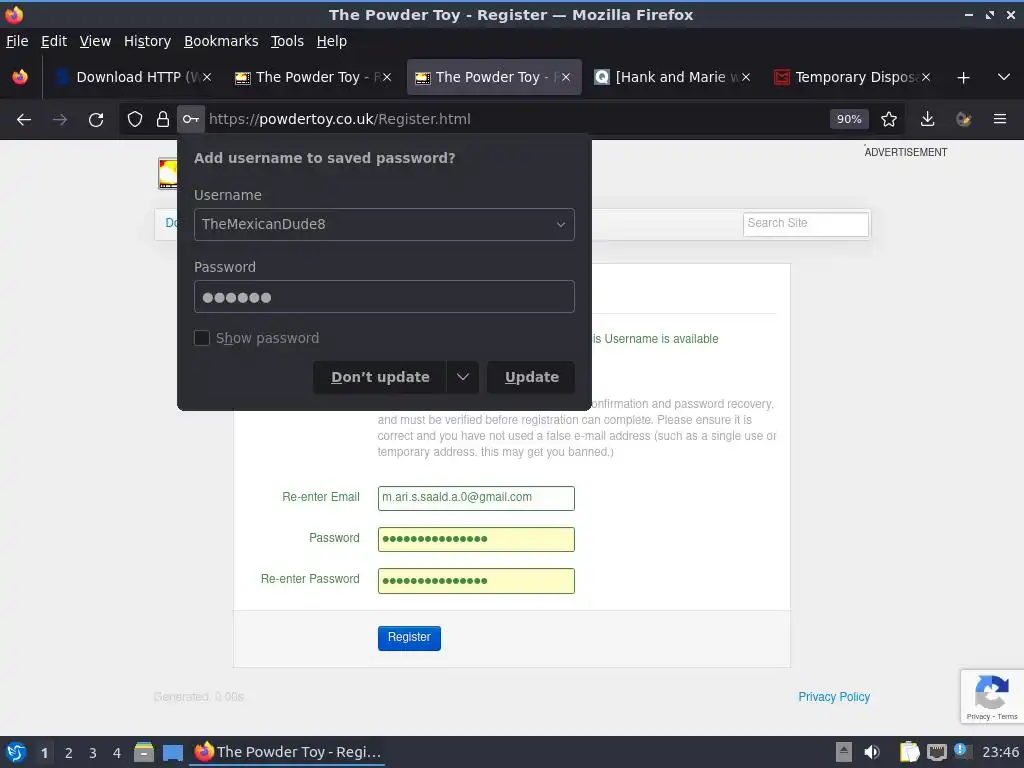
Task: Open the View menu
Action: pyautogui.click(x=95, y=41)
